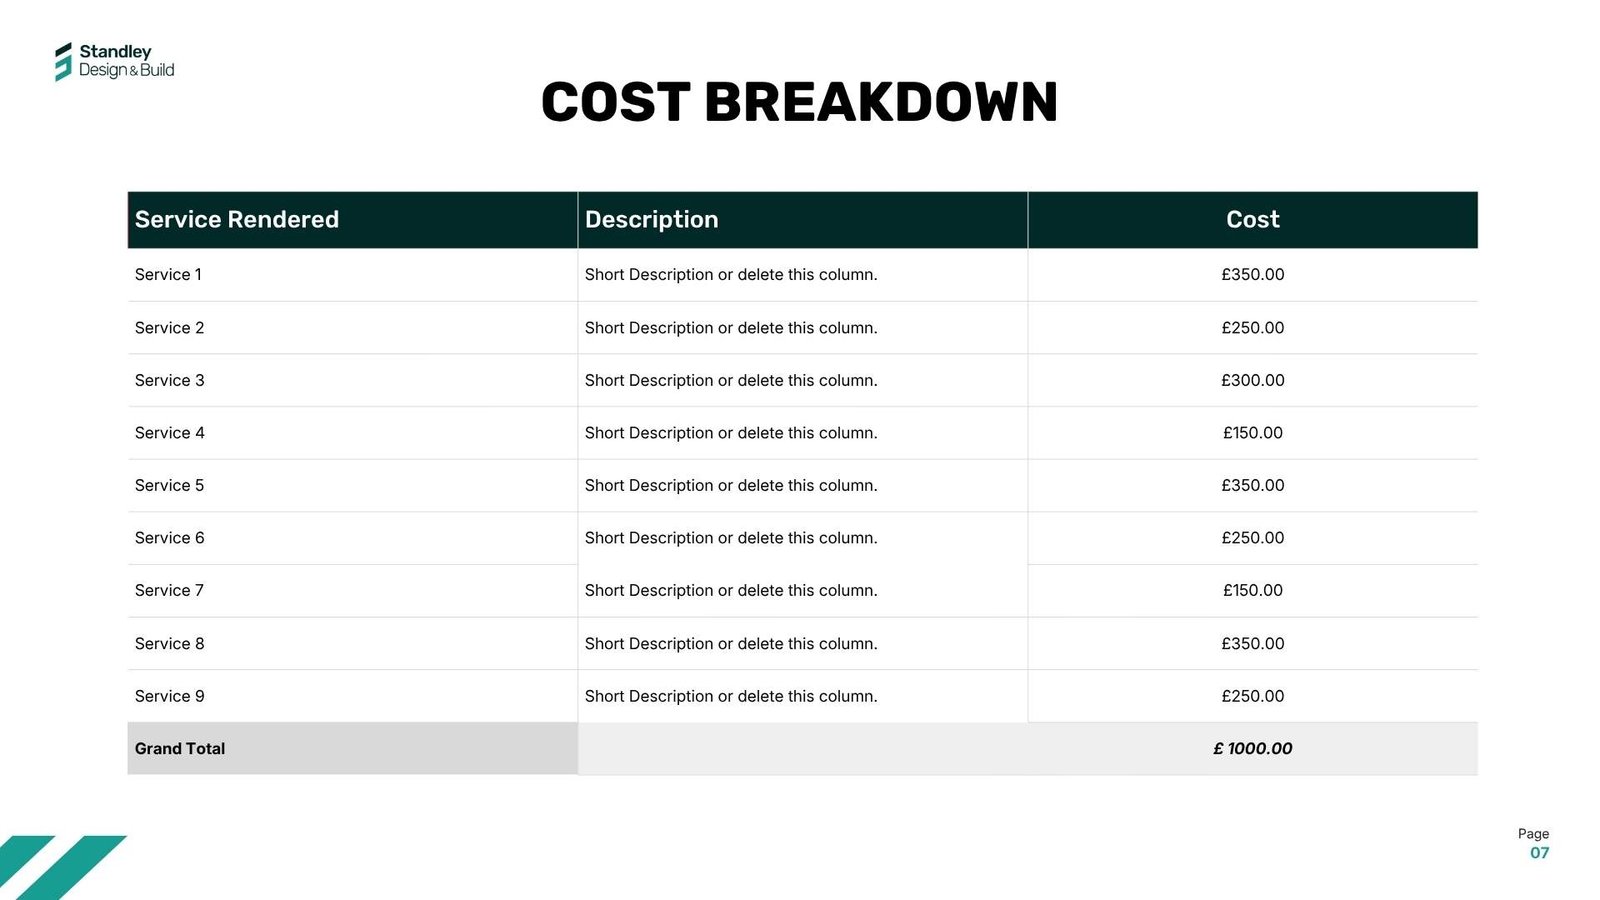Click the description text for Service 2
The width and height of the screenshot is (1600, 900).
[x=730, y=328]
